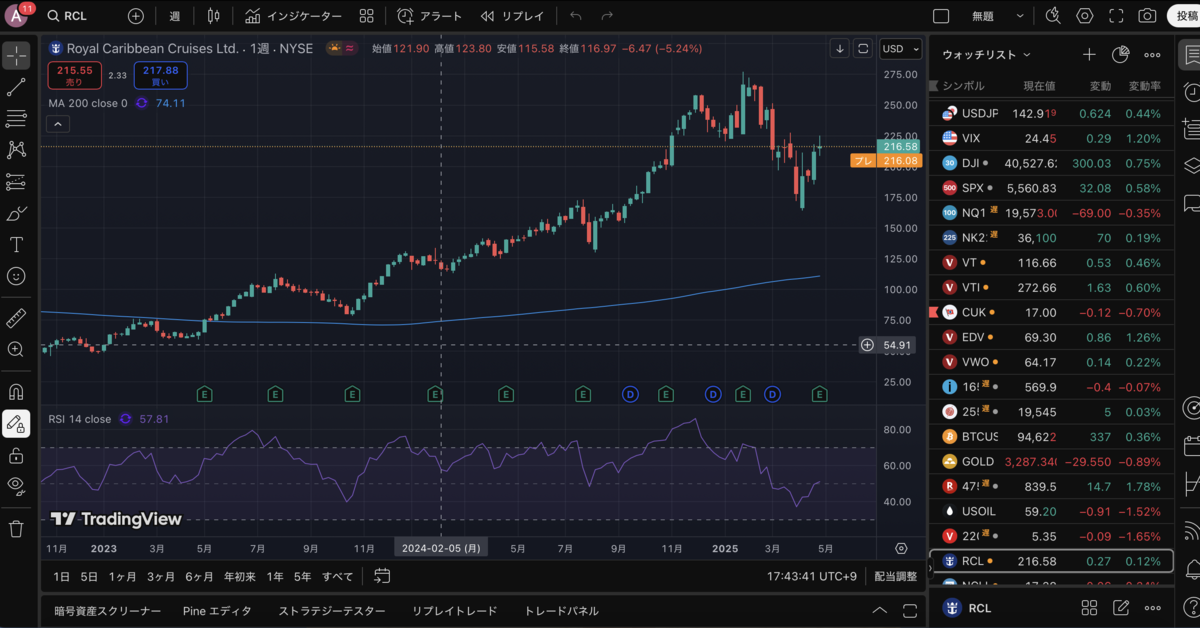Open chart settings hexagon icon

pos(1084,16)
